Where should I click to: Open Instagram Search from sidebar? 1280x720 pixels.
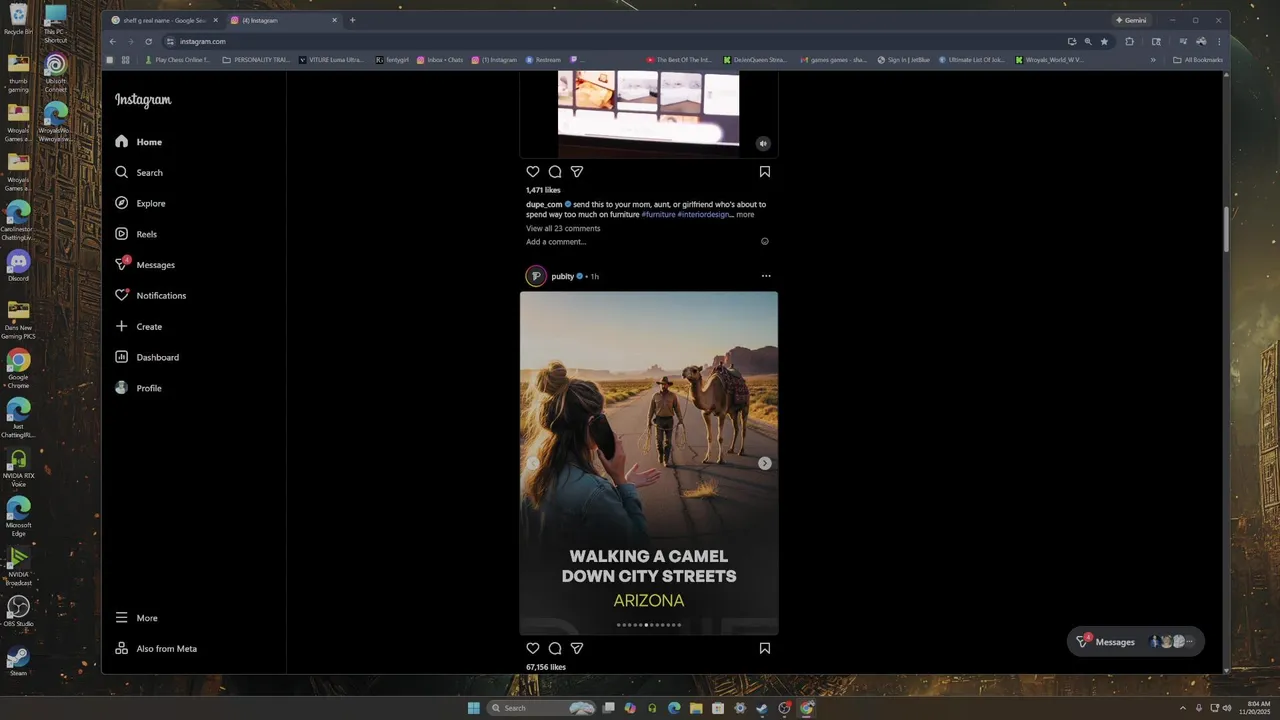tap(138, 173)
